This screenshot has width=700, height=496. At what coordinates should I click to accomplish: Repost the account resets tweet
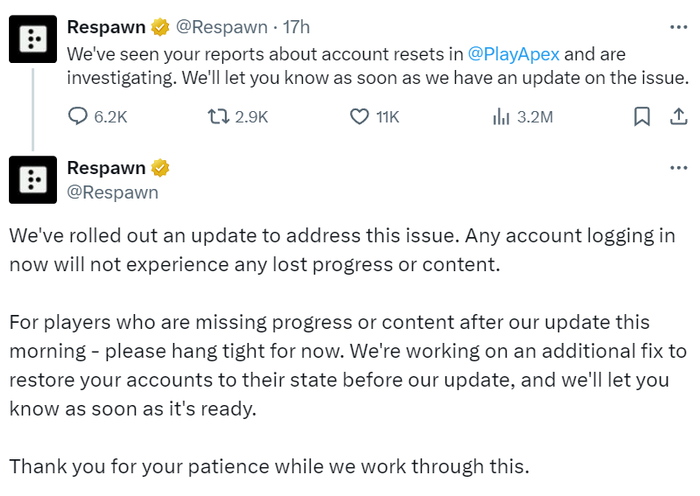pos(218,117)
